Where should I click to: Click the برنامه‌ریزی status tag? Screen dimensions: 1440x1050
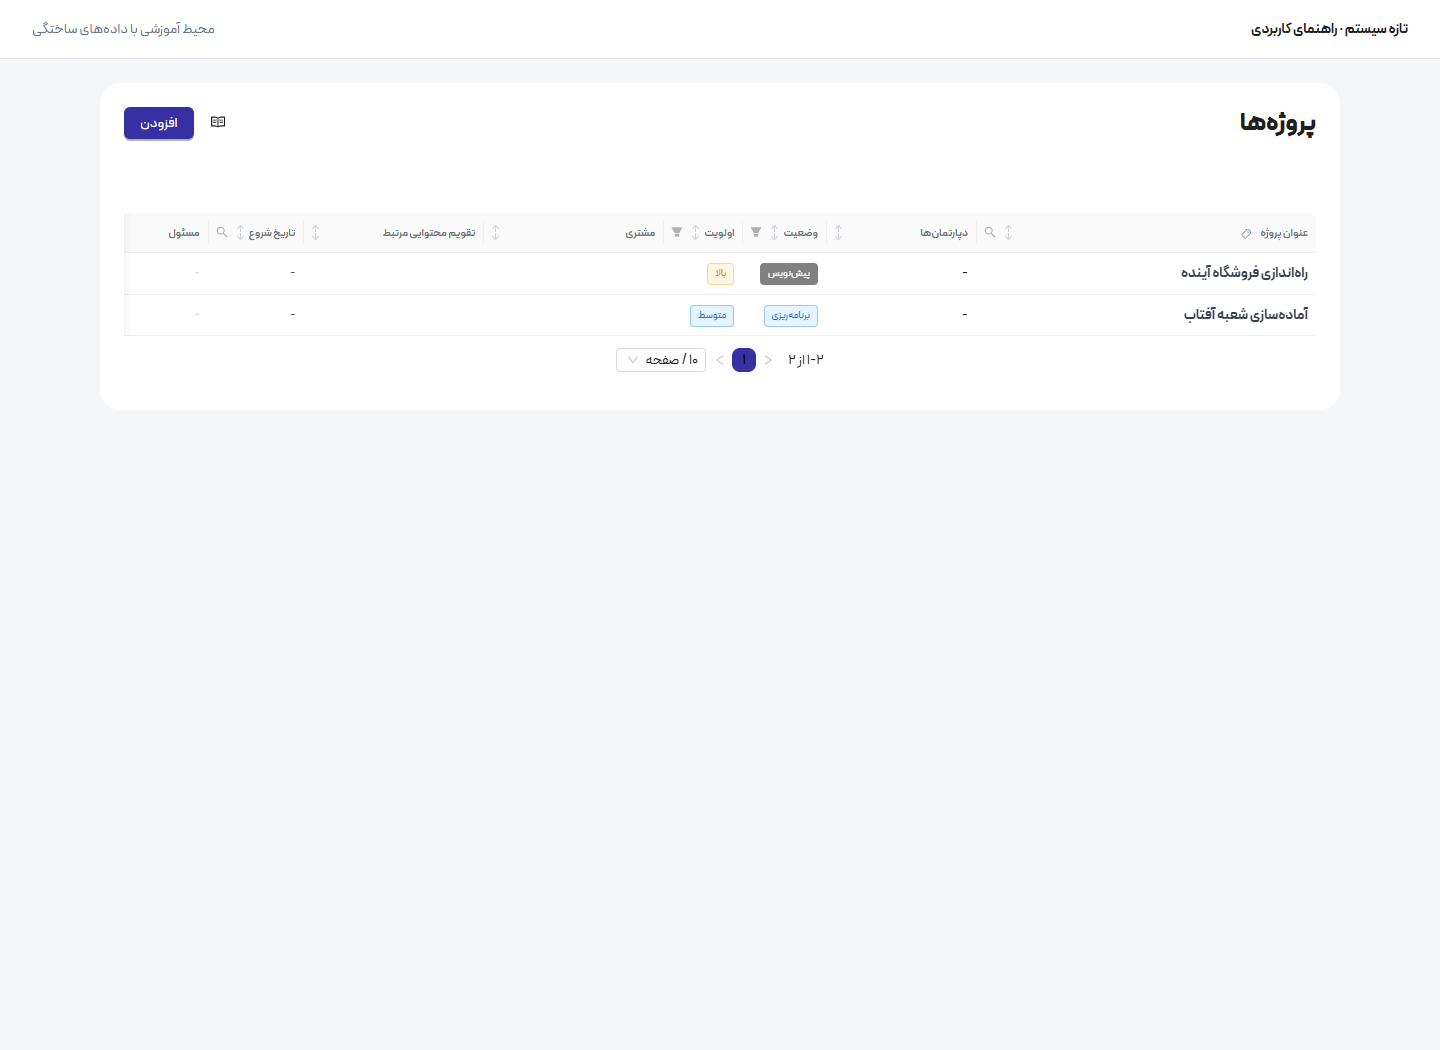(791, 316)
